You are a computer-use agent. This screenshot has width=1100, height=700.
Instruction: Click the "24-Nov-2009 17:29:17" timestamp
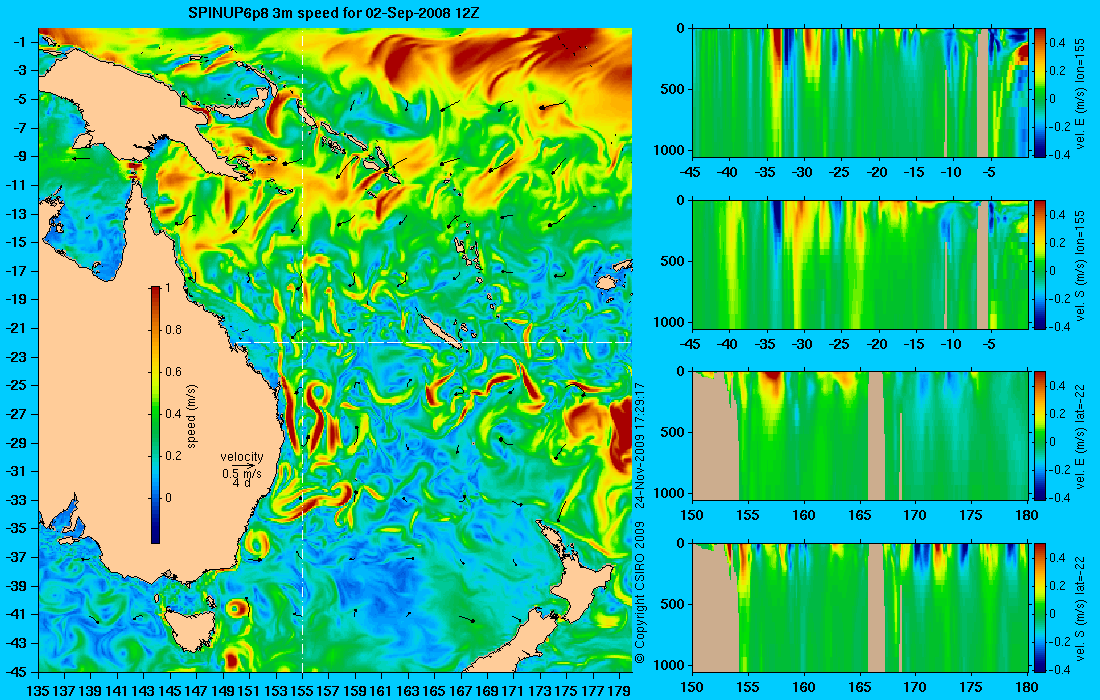pyautogui.click(x=640, y=445)
